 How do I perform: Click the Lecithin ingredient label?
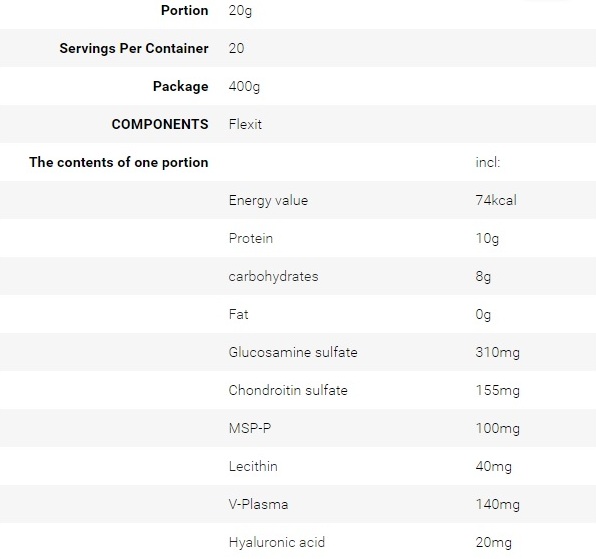tap(253, 466)
